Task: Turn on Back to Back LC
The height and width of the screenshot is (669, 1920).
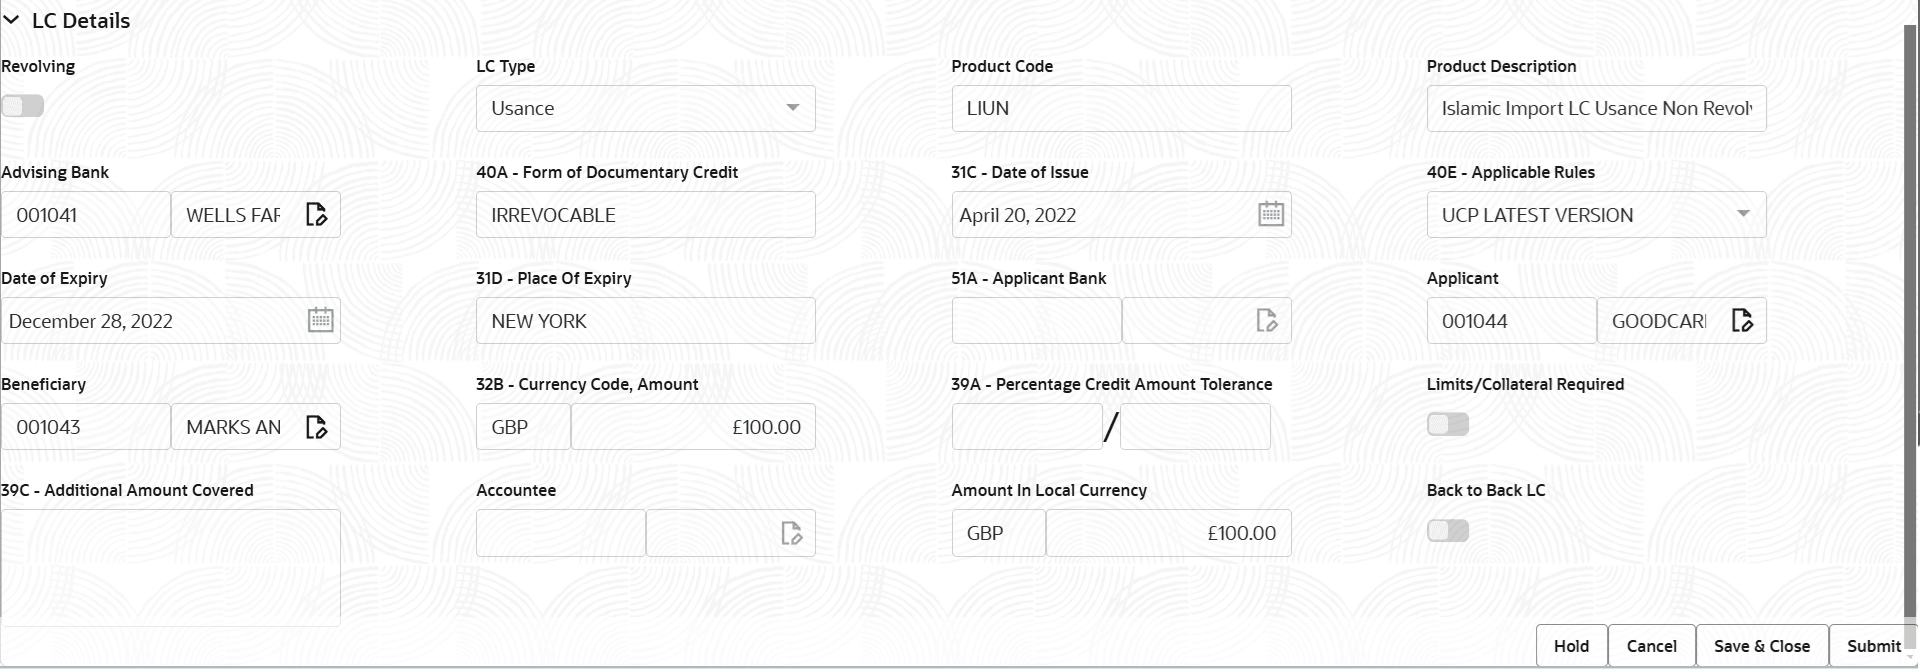Action: [1447, 531]
